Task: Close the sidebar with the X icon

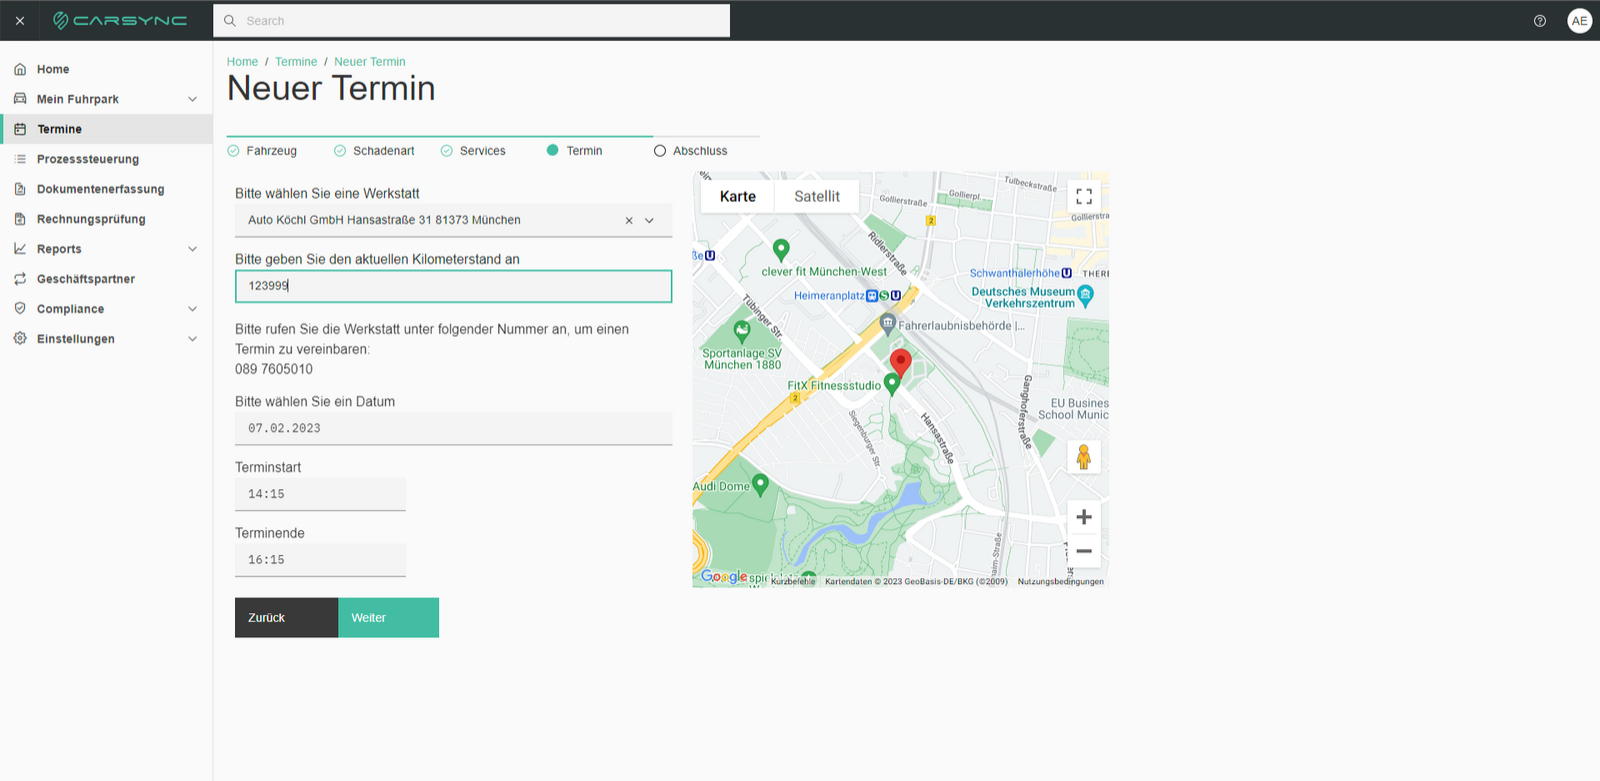Action: (x=20, y=21)
